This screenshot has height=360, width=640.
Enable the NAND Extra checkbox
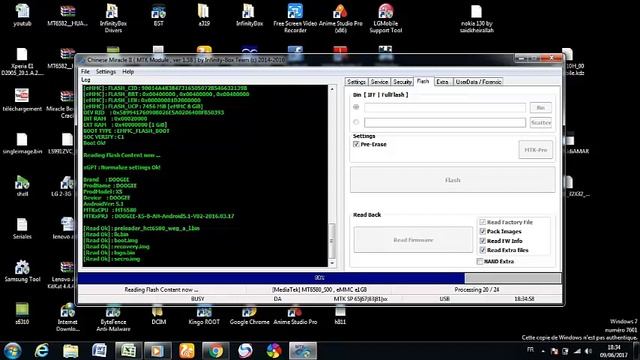(x=480, y=261)
